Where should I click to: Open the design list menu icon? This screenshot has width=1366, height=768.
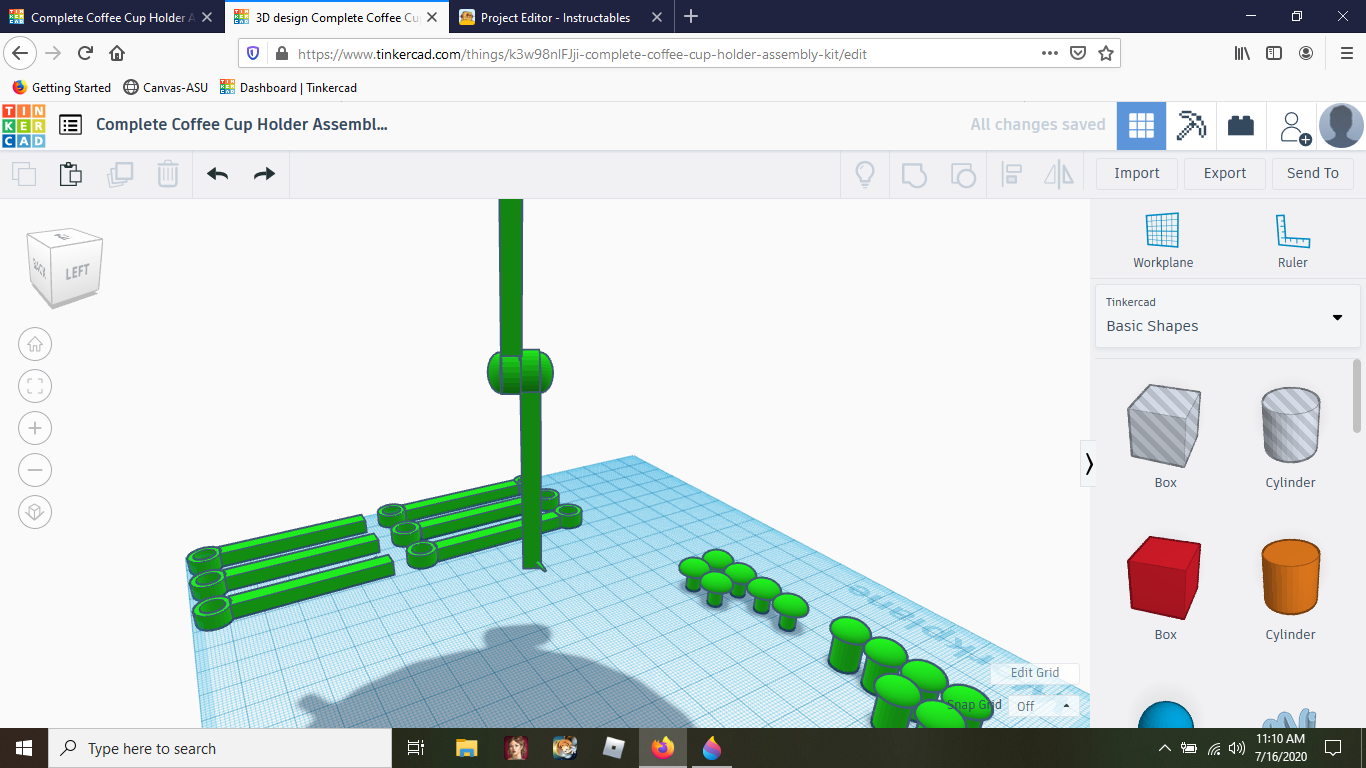70,125
